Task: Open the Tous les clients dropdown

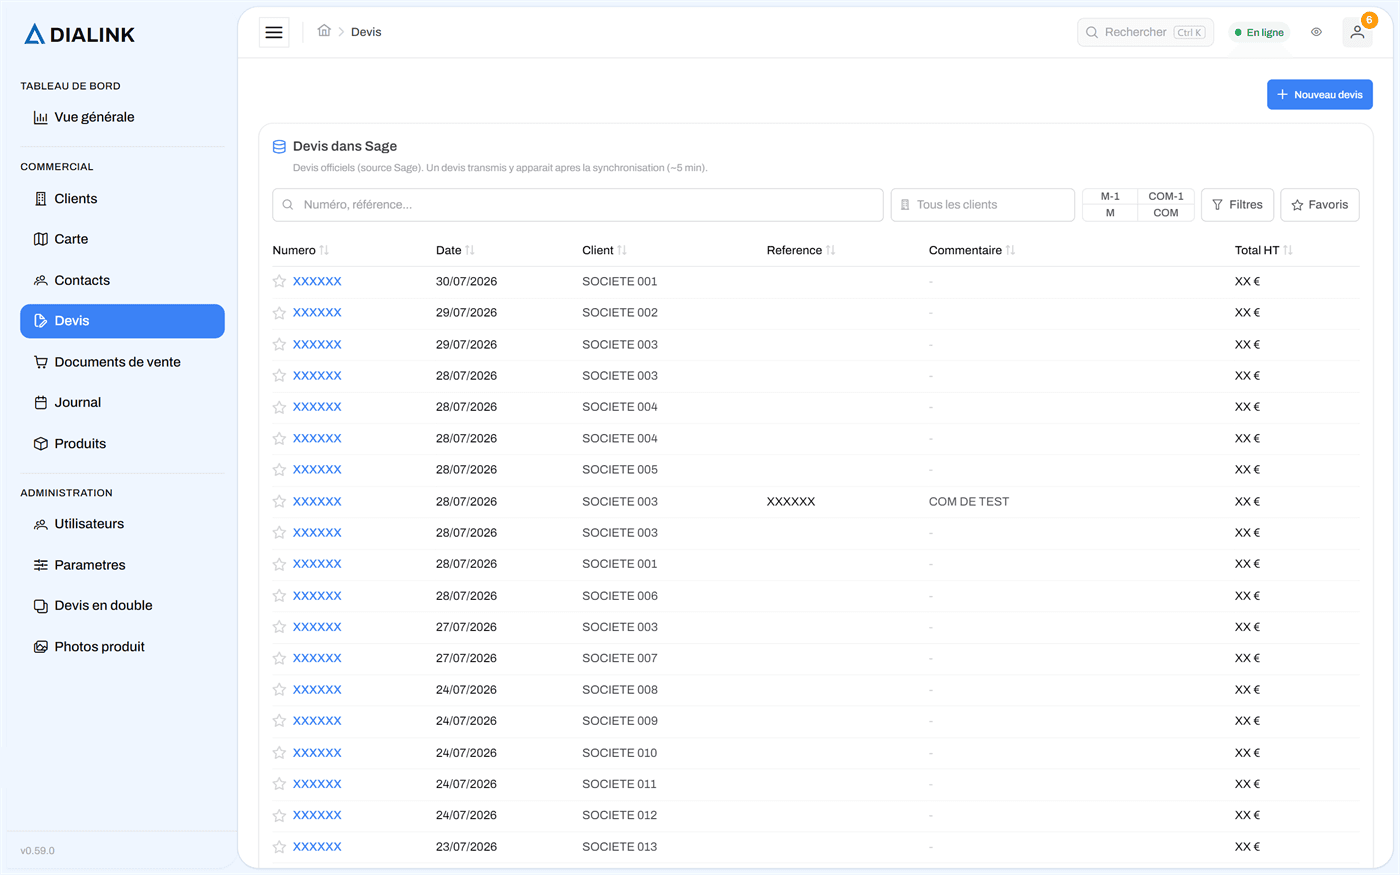Action: point(982,205)
